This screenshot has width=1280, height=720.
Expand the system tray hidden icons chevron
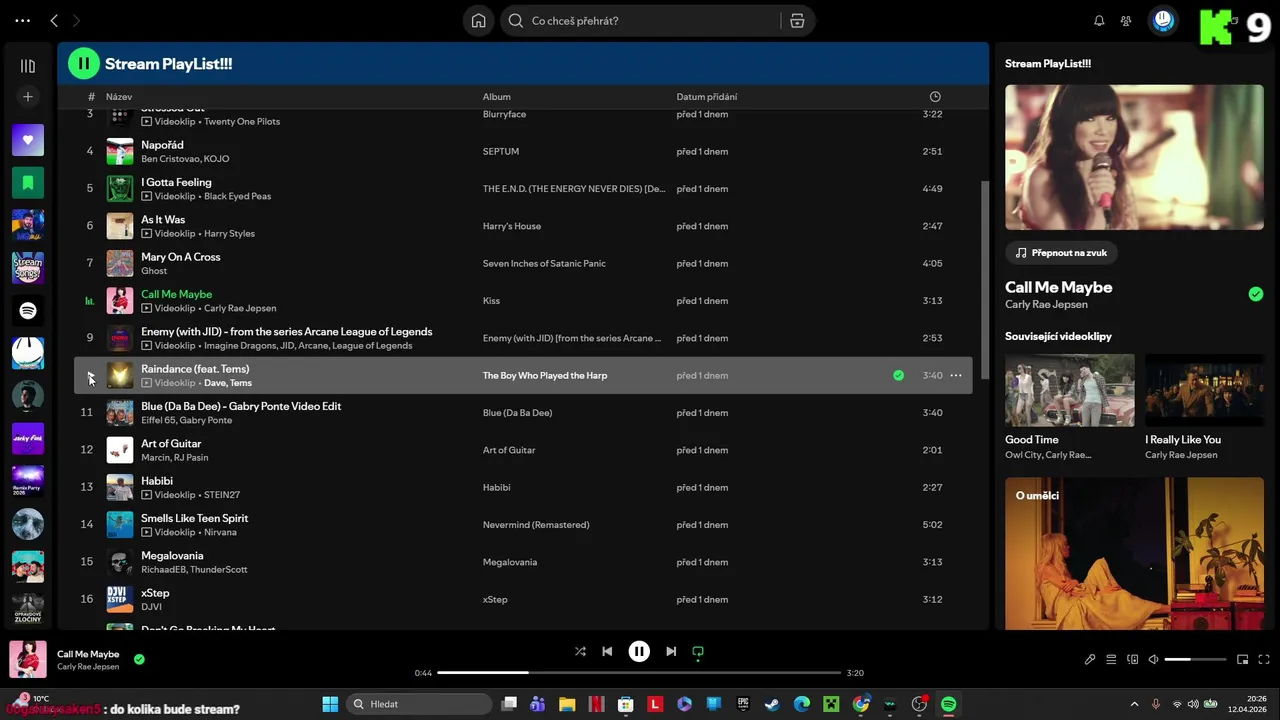click(1134, 704)
